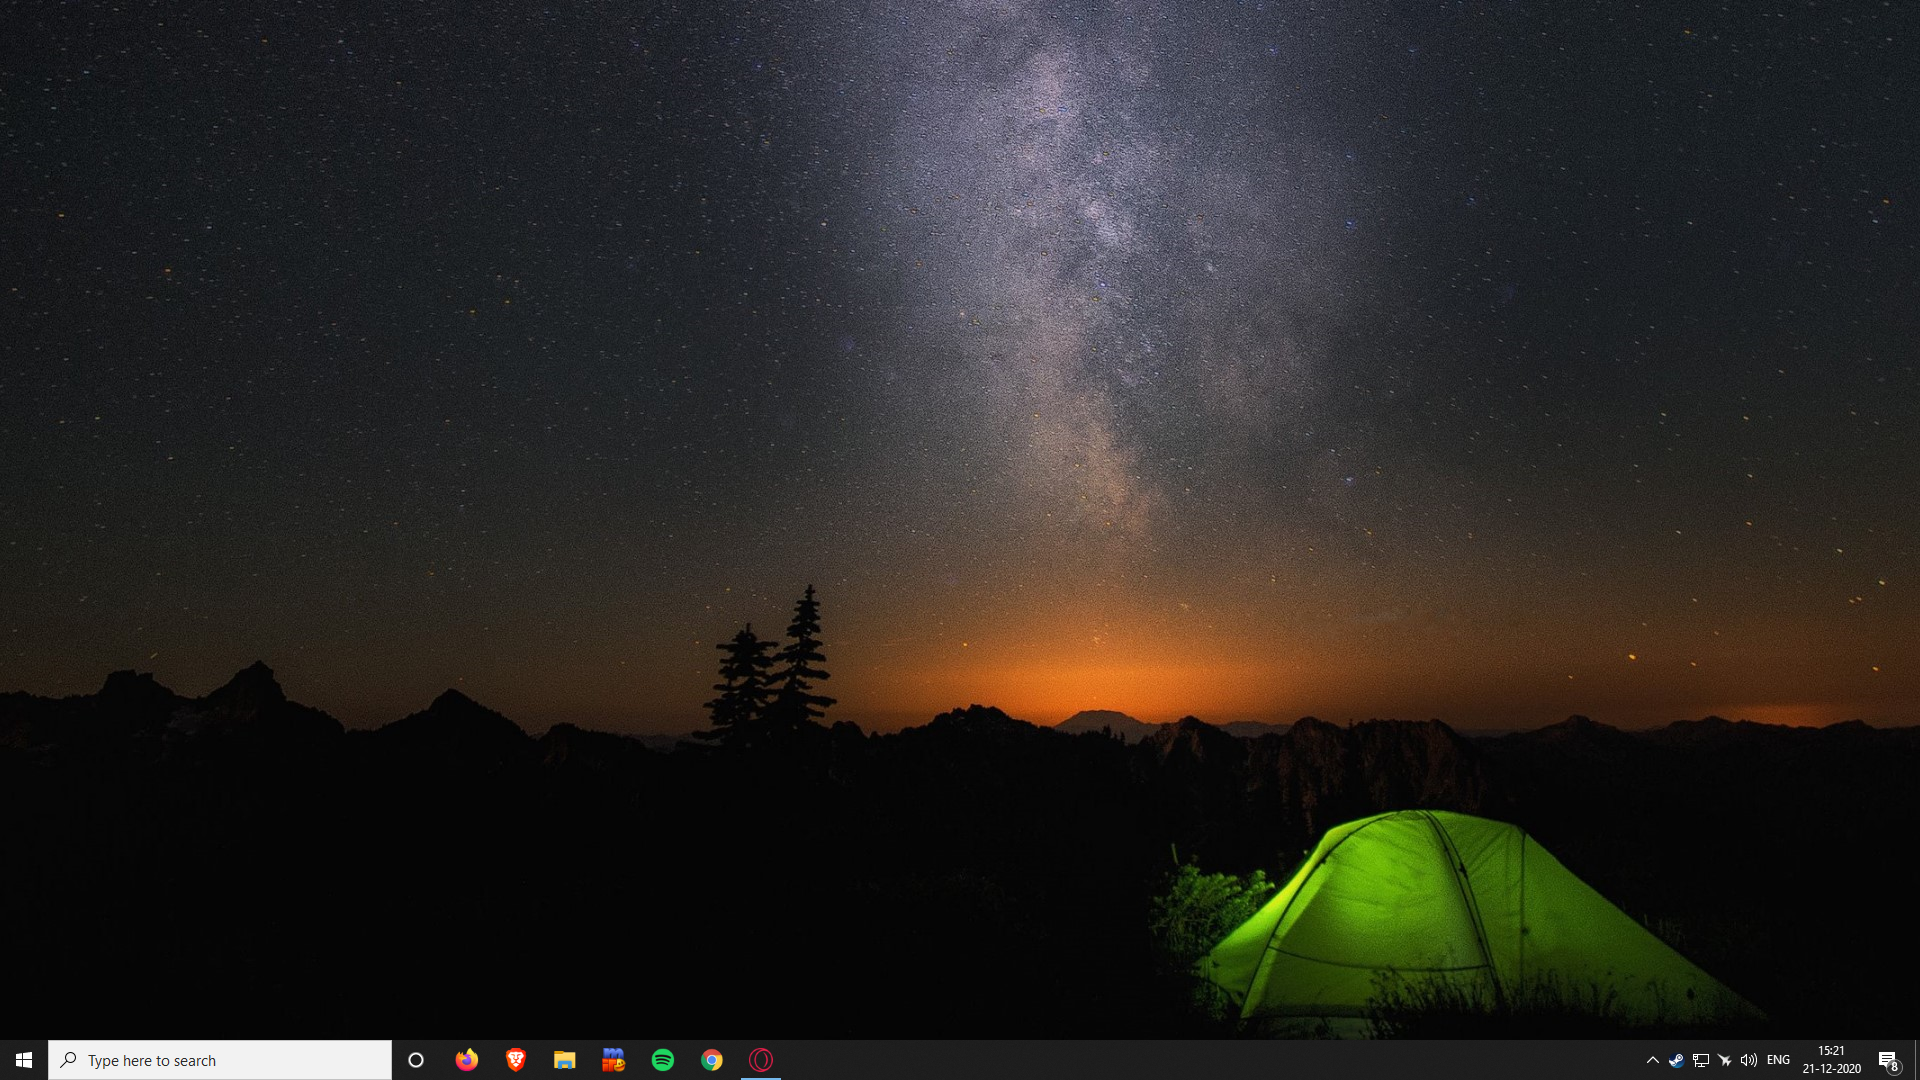Open the Windows Start menu
The height and width of the screenshot is (1080, 1920).
coord(24,1060)
